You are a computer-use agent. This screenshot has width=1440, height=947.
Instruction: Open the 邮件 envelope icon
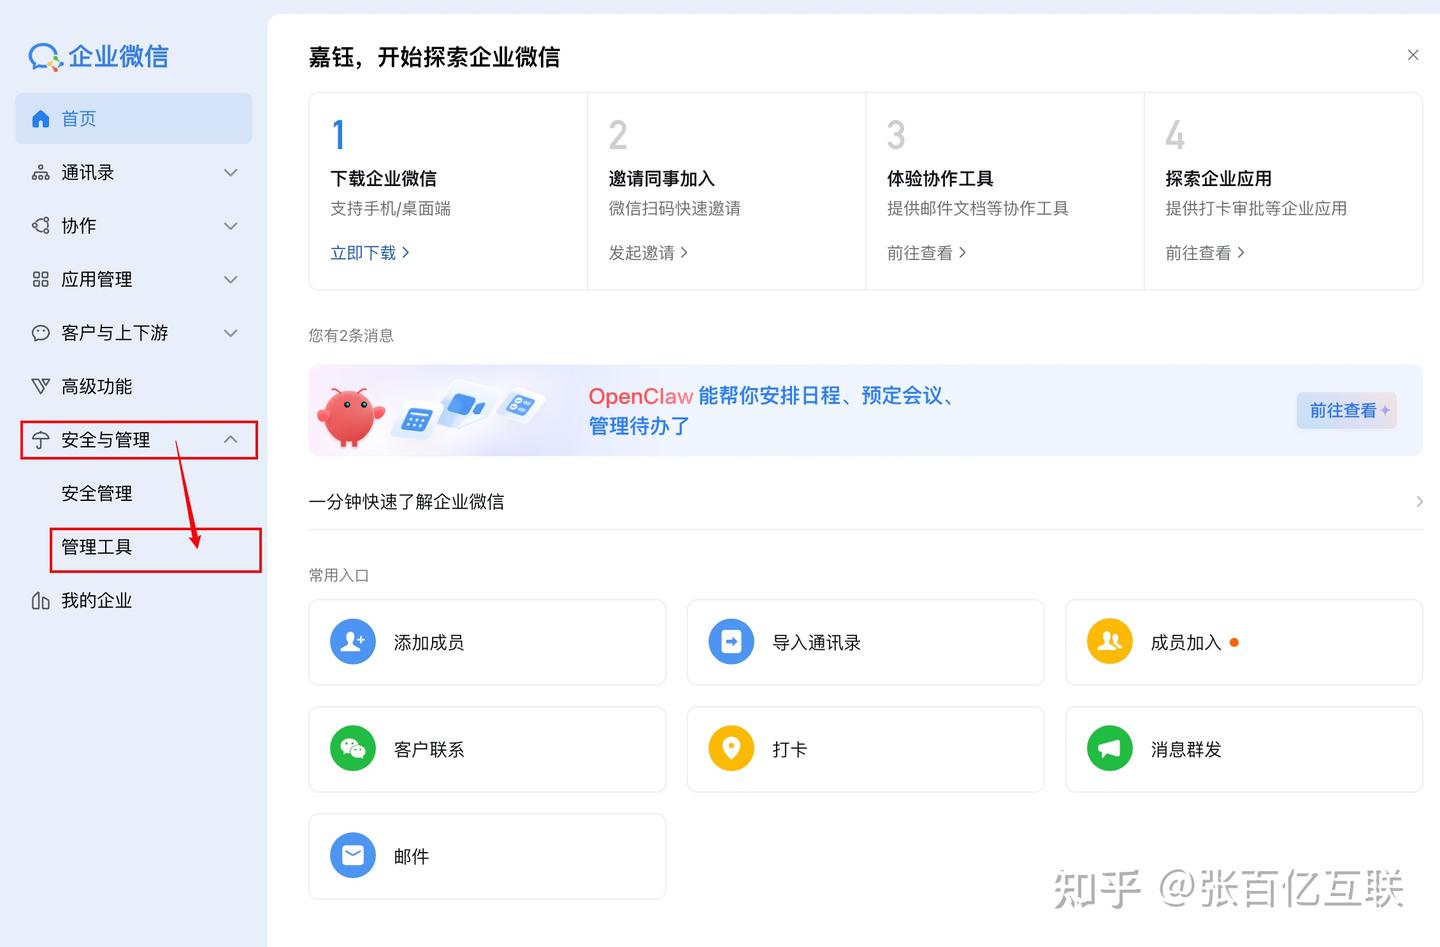coord(352,855)
